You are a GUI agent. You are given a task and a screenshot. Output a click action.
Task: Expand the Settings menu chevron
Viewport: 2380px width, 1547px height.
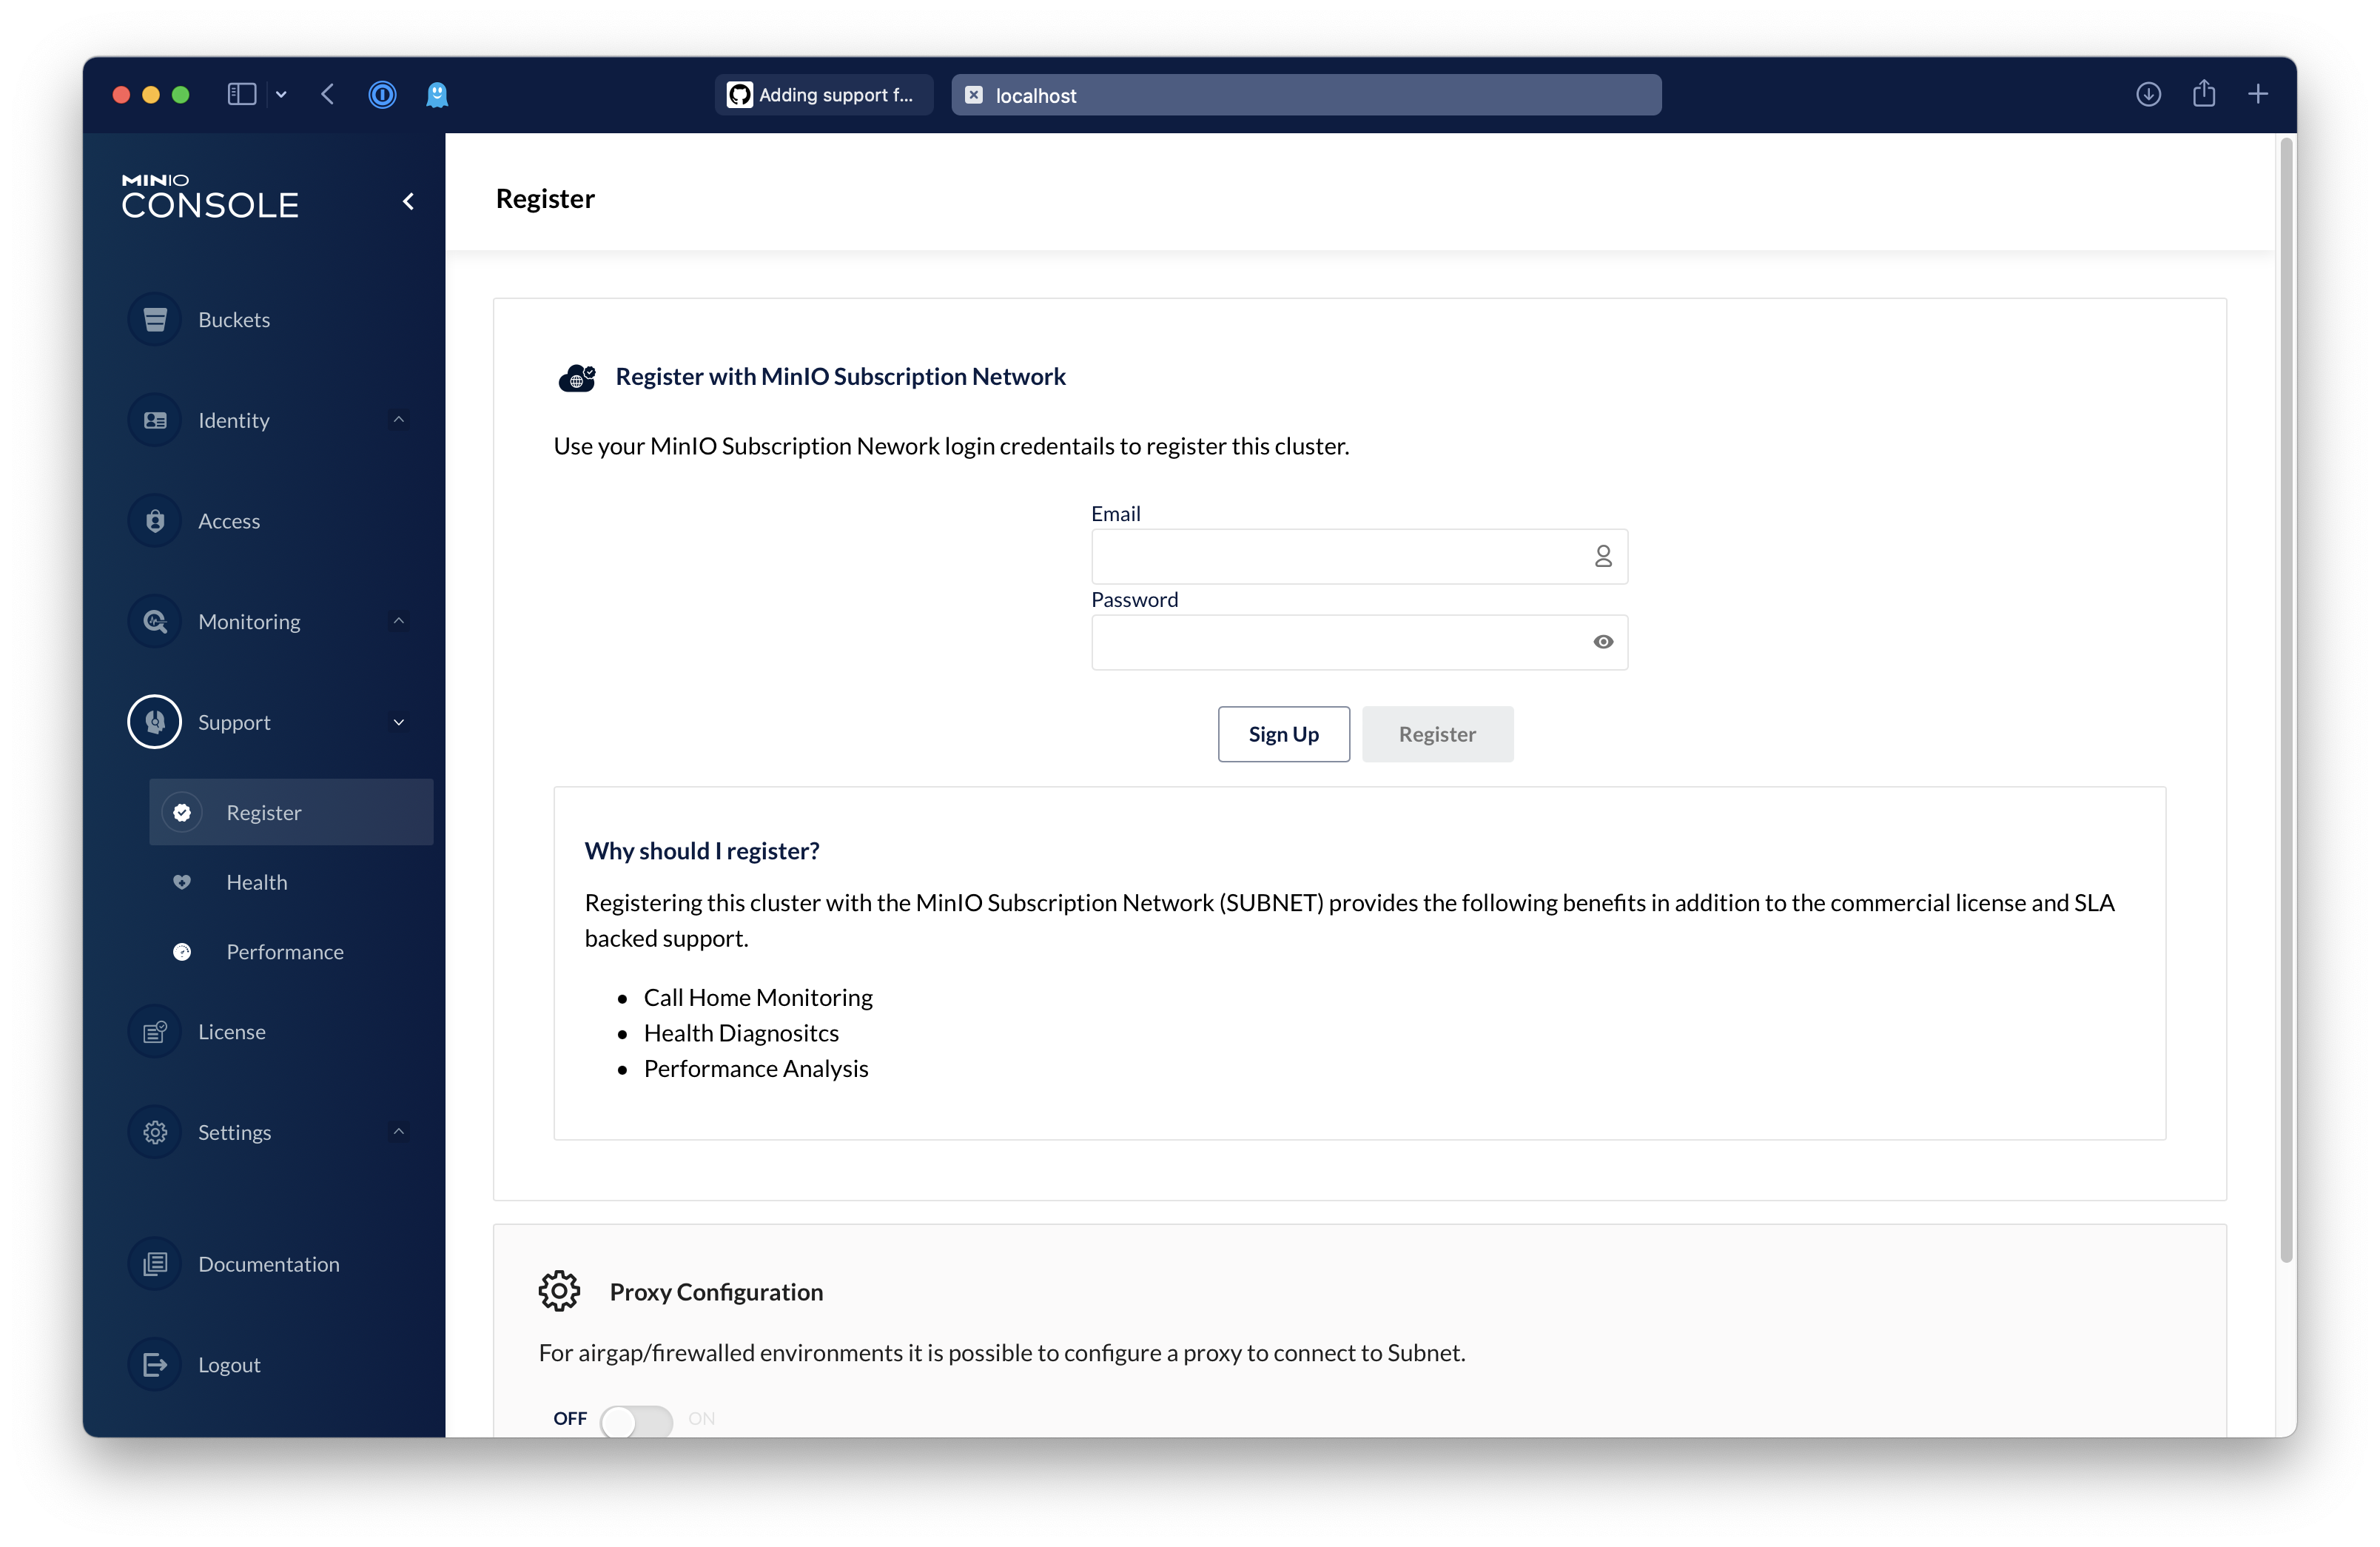(x=399, y=1132)
